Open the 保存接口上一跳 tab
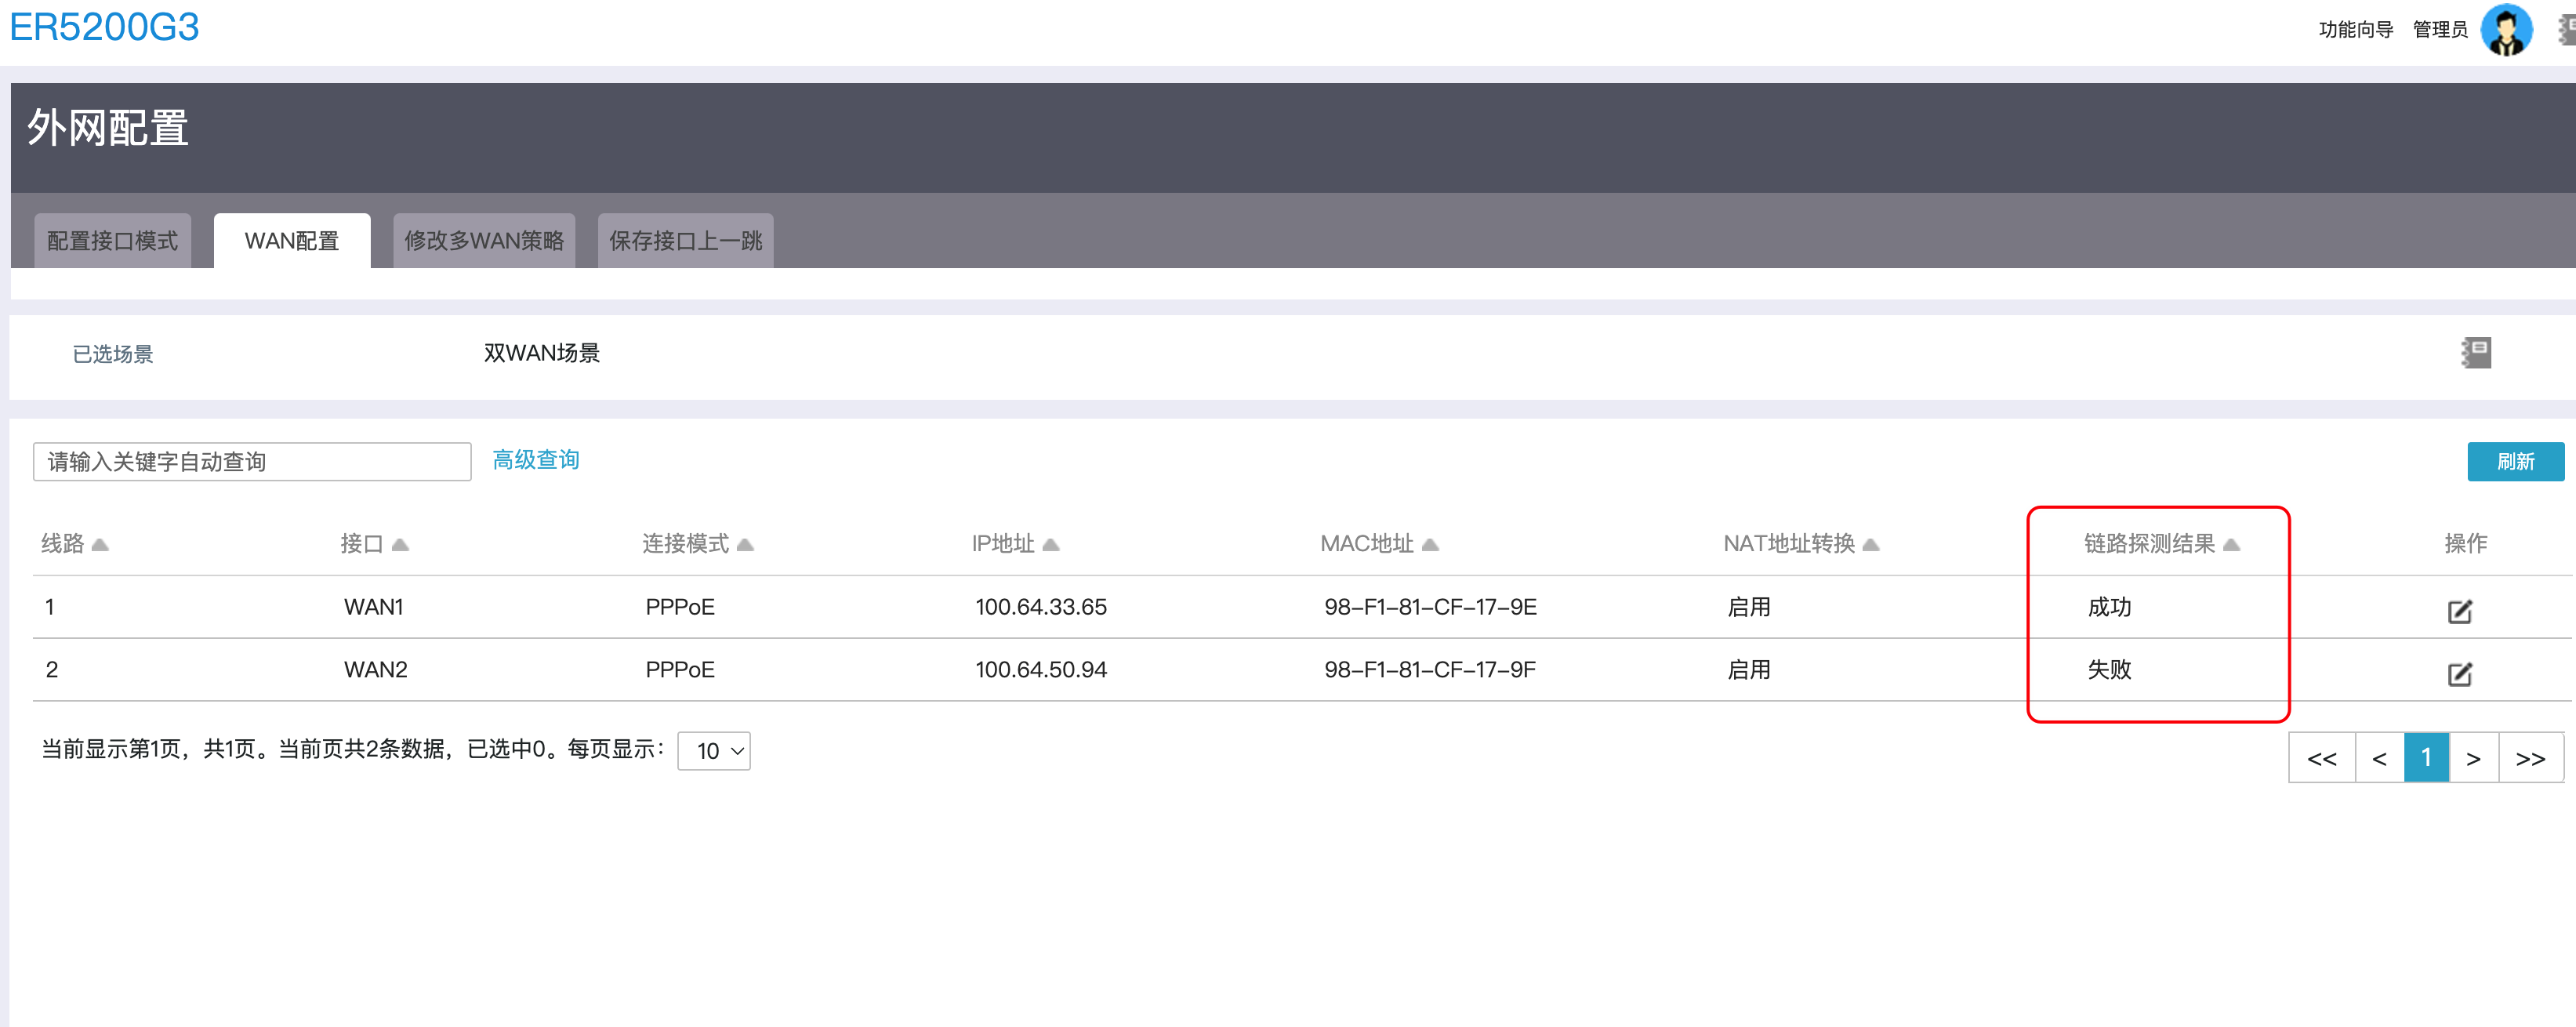This screenshot has height=1027, width=2576. coord(685,241)
